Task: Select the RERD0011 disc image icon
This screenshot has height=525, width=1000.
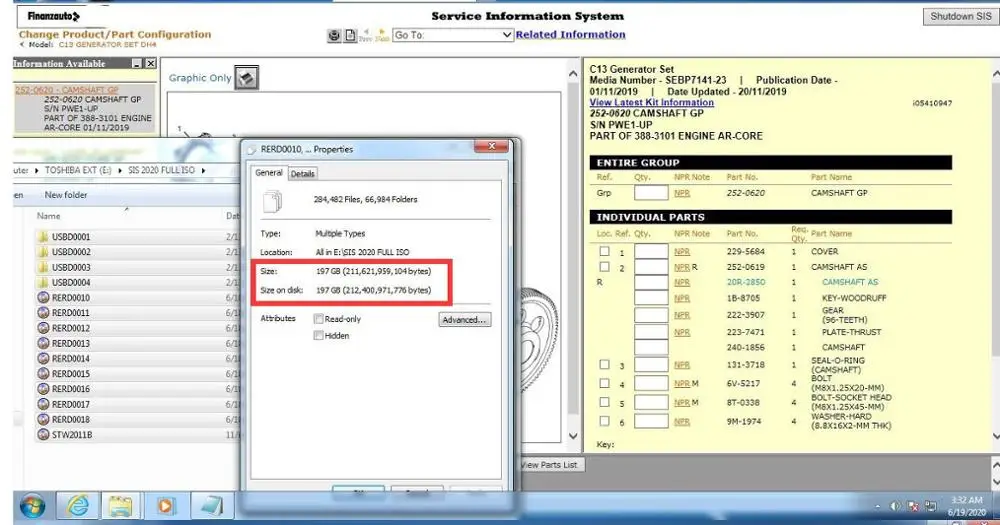Action: [43, 313]
